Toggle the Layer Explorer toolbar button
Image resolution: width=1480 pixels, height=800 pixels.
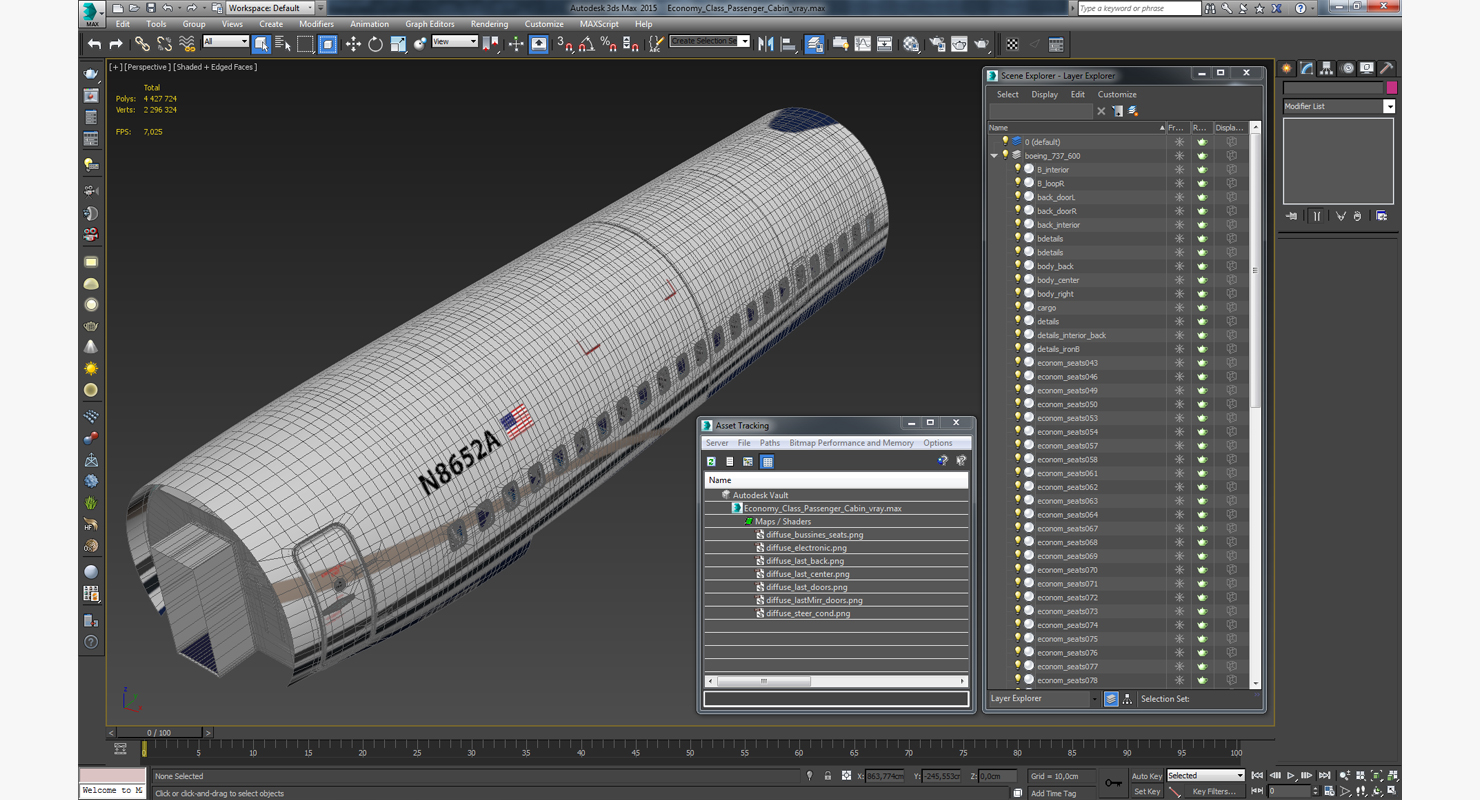(814, 44)
